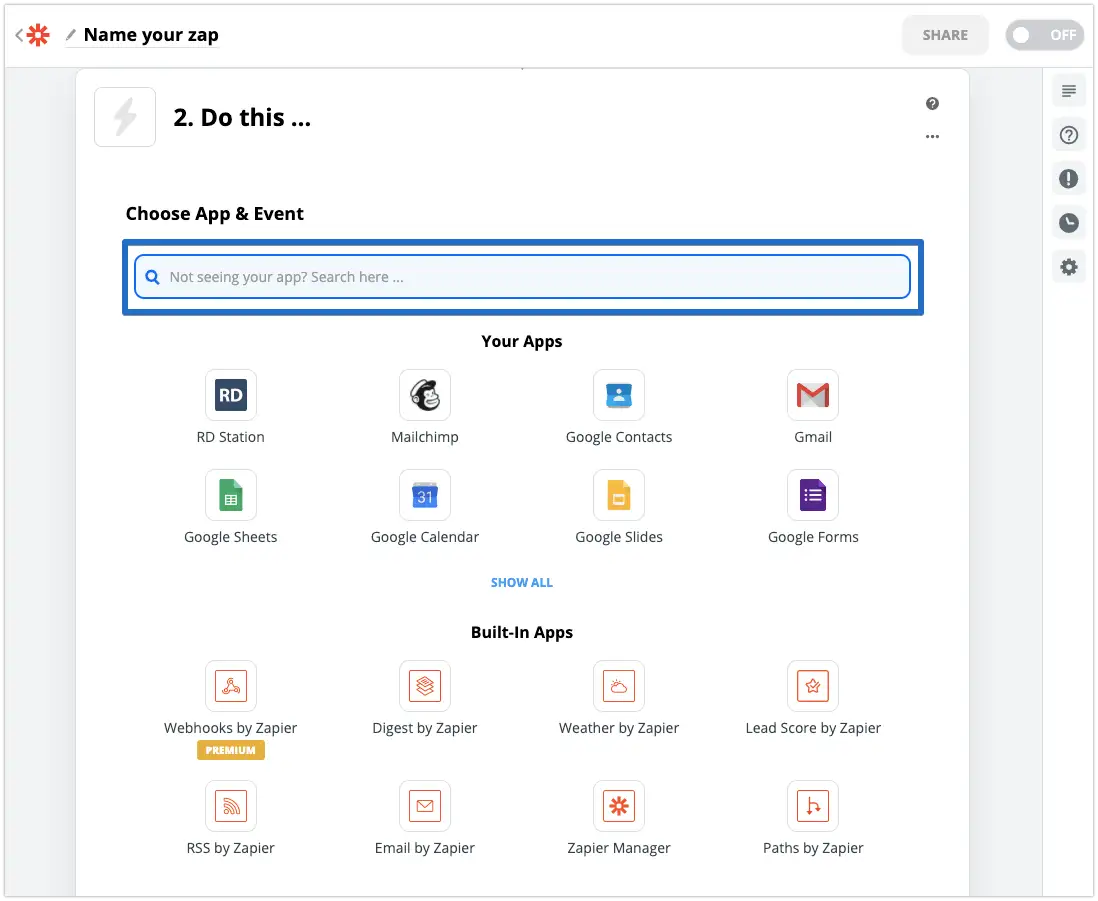The image size is (1098, 901).
Task: Open the sidebar settings gear icon
Action: tap(1069, 267)
